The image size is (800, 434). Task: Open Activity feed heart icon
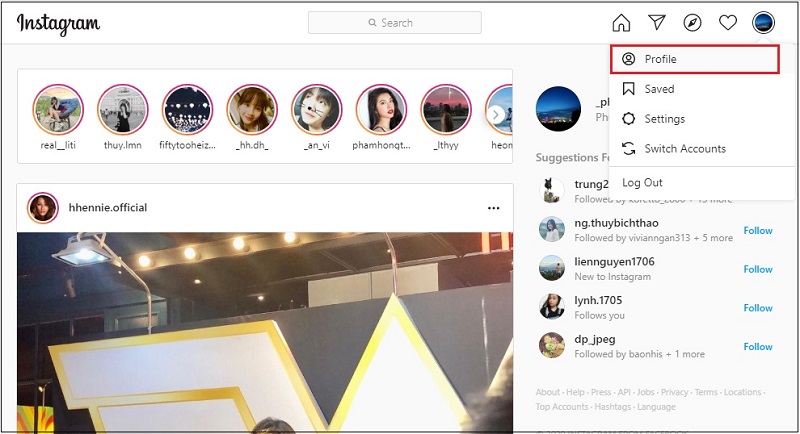(728, 23)
